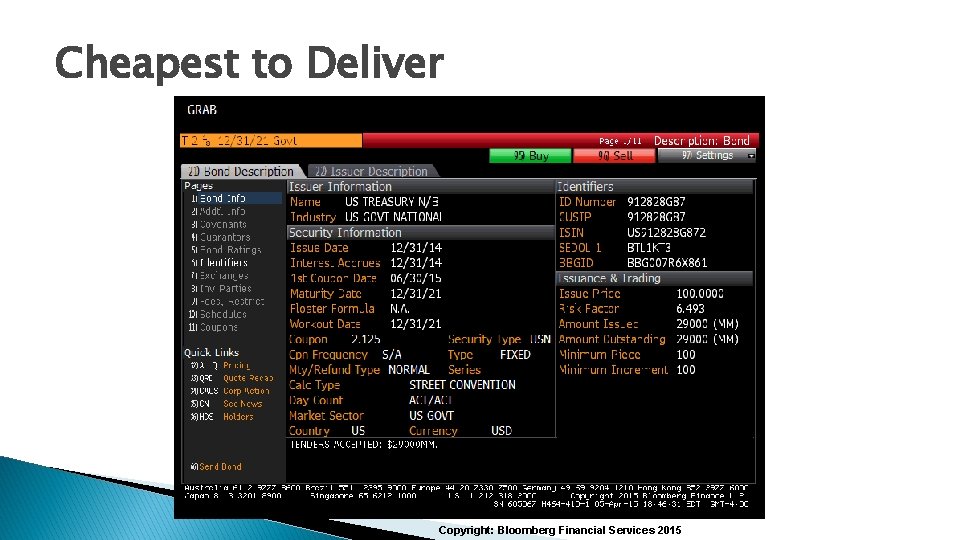
Task: Click the Issuer Information section header
Action: click(421, 187)
